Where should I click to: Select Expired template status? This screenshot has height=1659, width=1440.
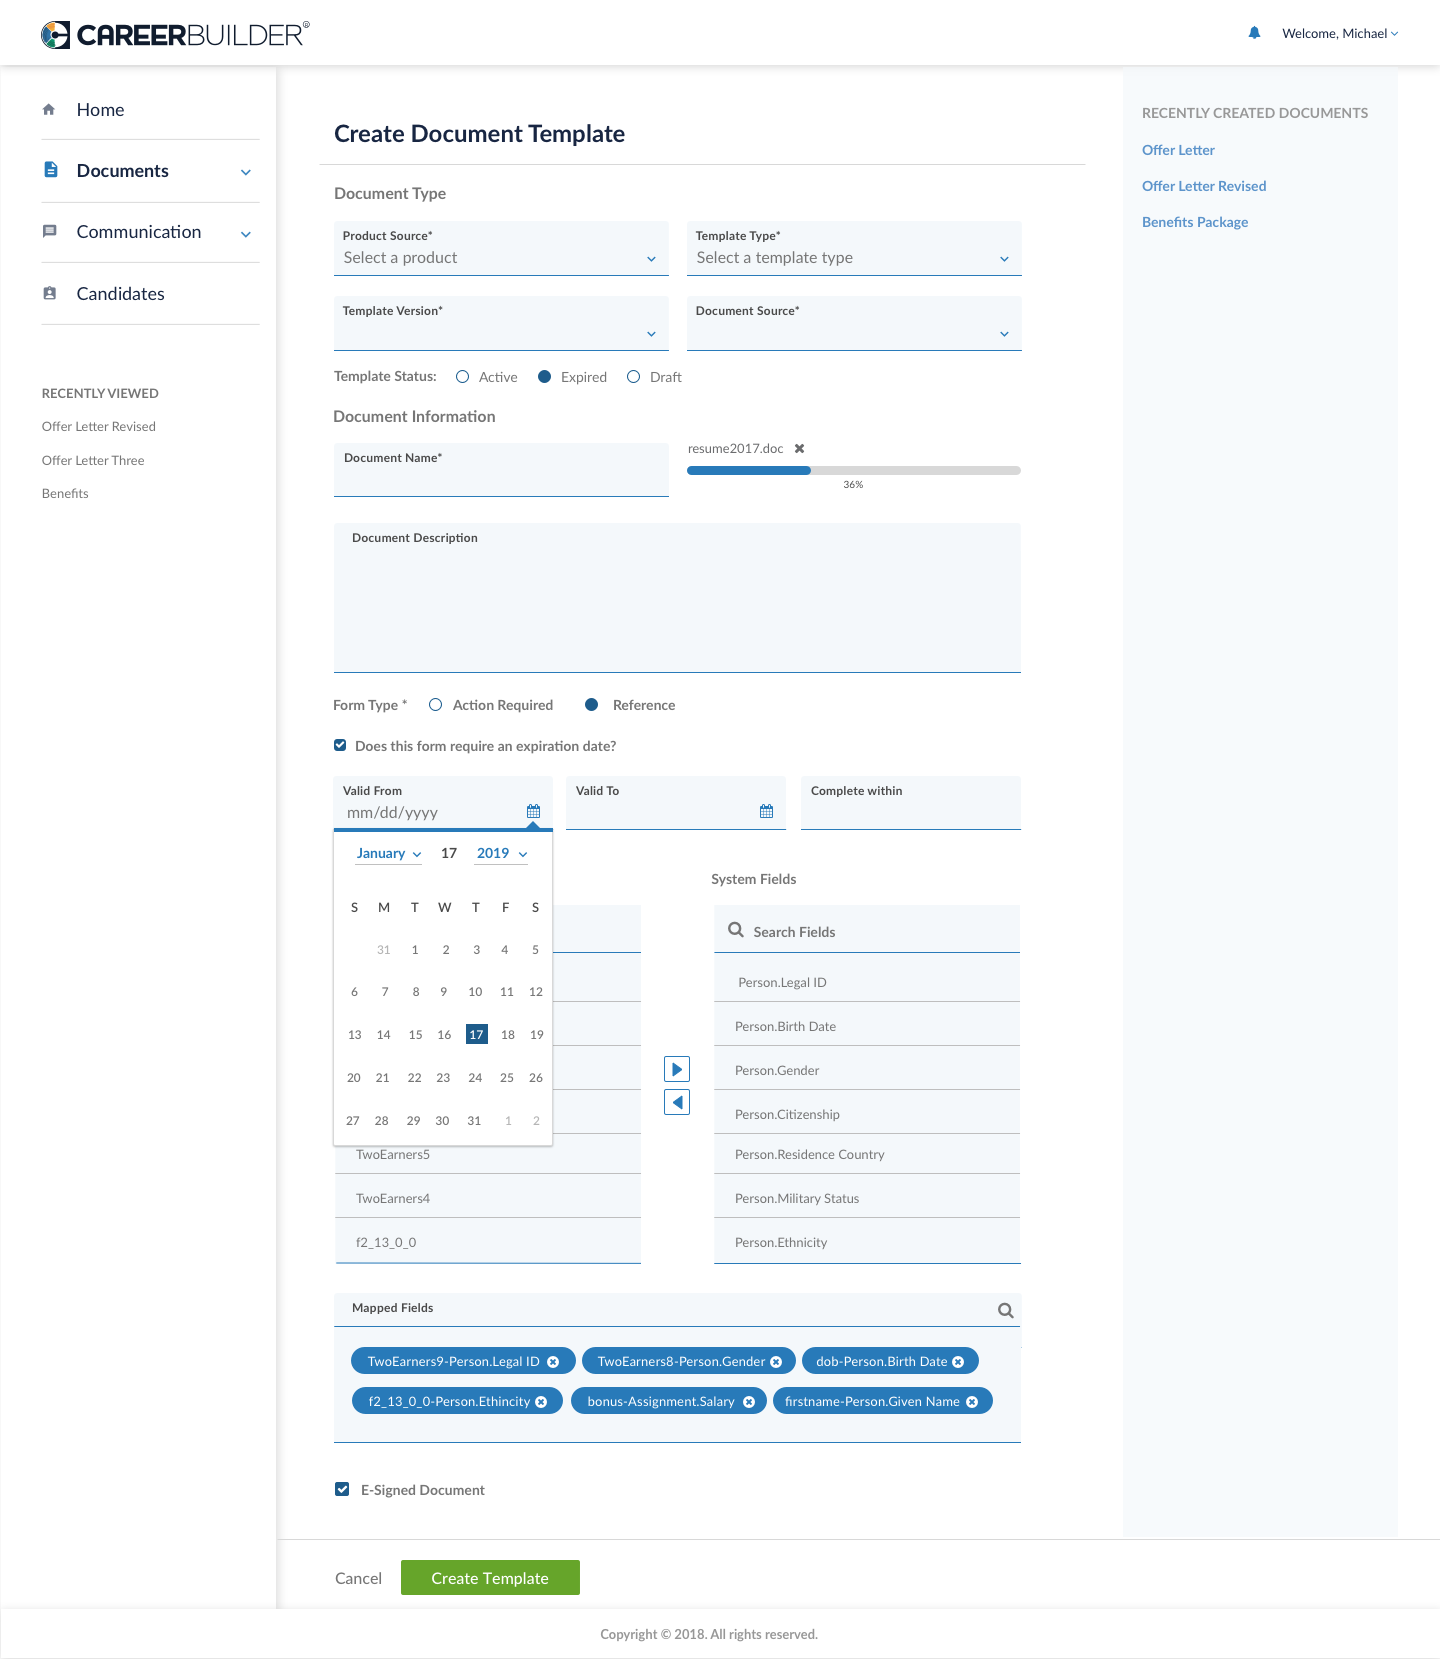[x=545, y=377]
